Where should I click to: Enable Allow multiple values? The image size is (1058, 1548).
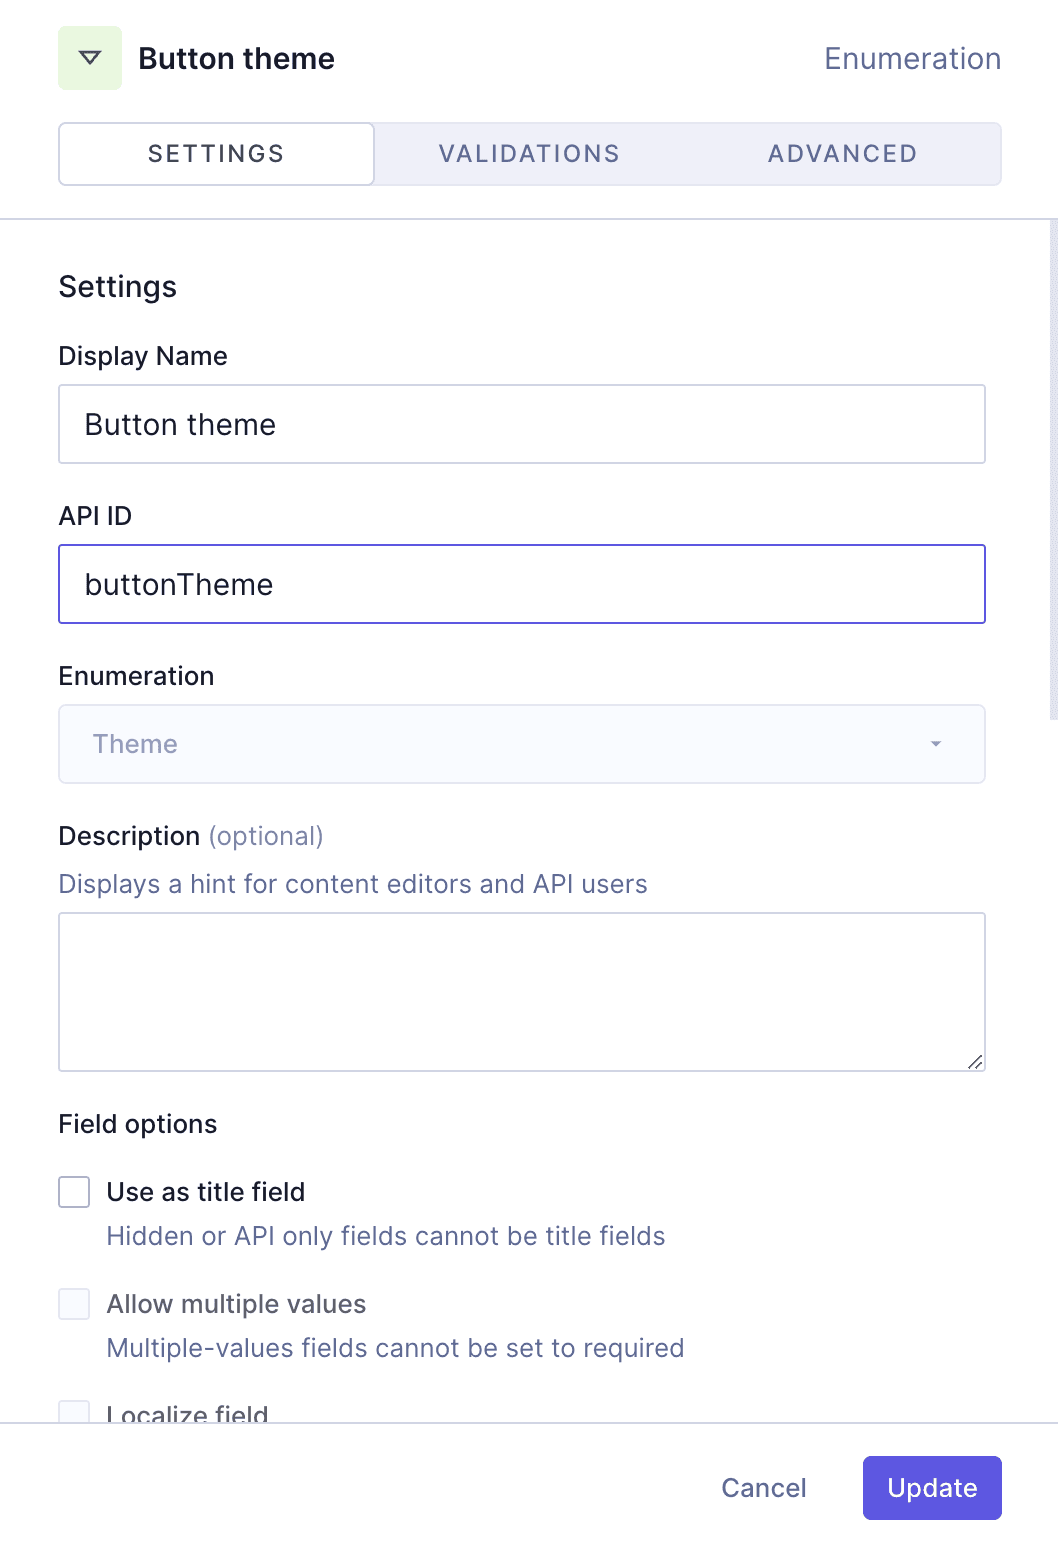tap(74, 1303)
